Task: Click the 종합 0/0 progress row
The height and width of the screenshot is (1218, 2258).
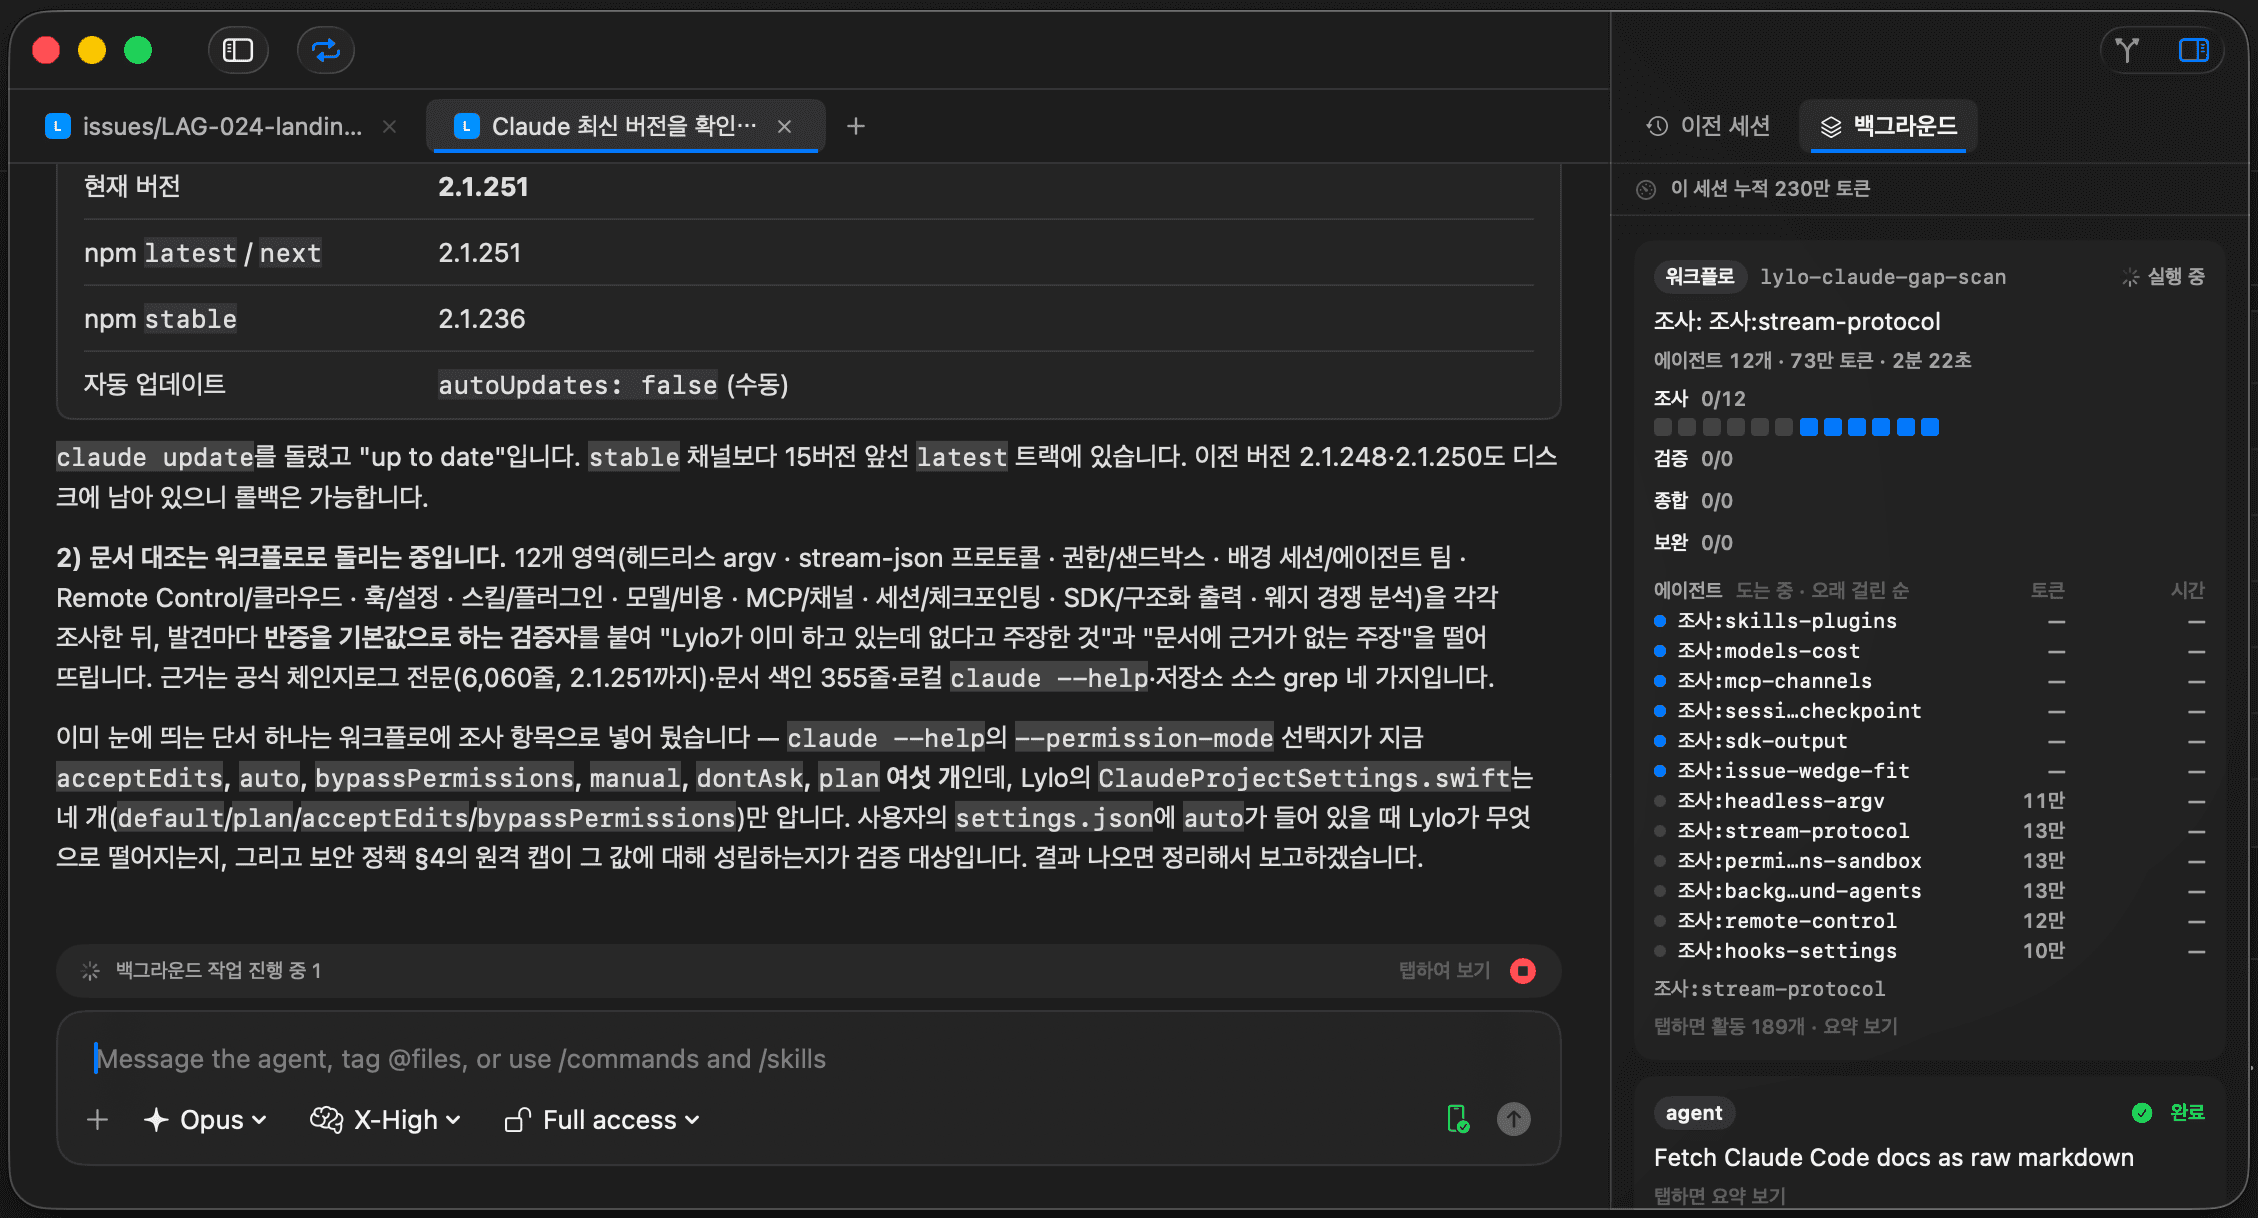Action: tap(1693, 501)
